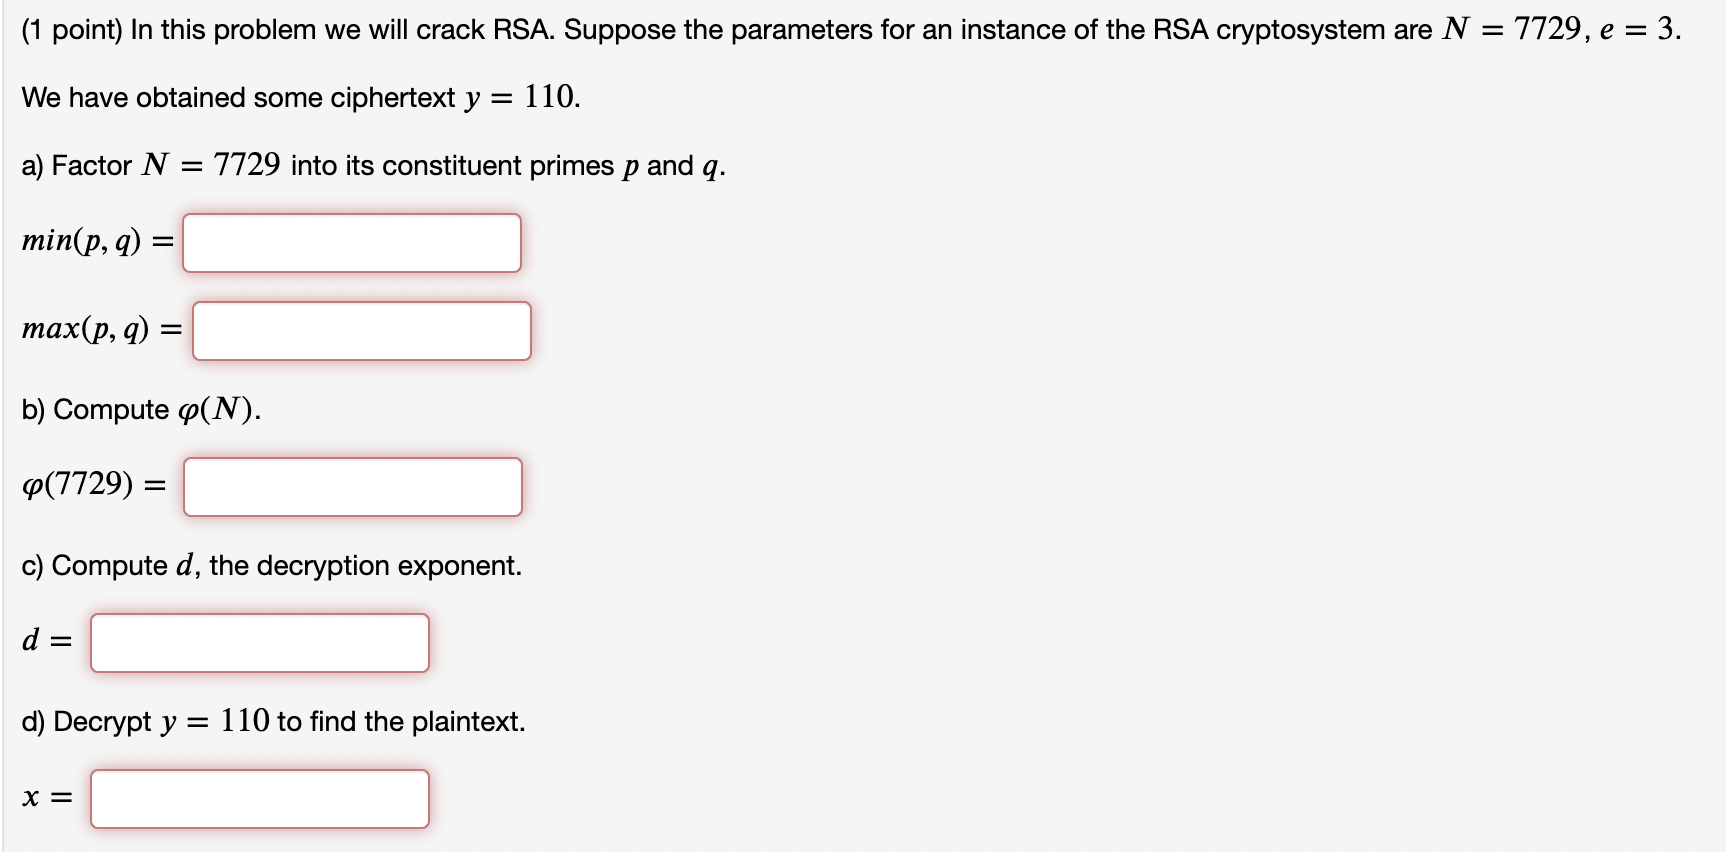The width and height of the screenshot is (1726, 852).
Task: Click the max(p, q) answer field
Action: pyautogui.click(x=362, y=330)
